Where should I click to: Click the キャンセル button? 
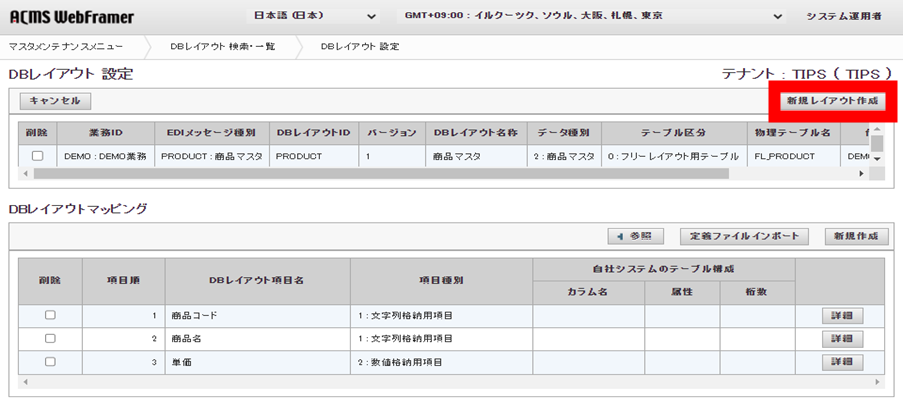[55, 101]
